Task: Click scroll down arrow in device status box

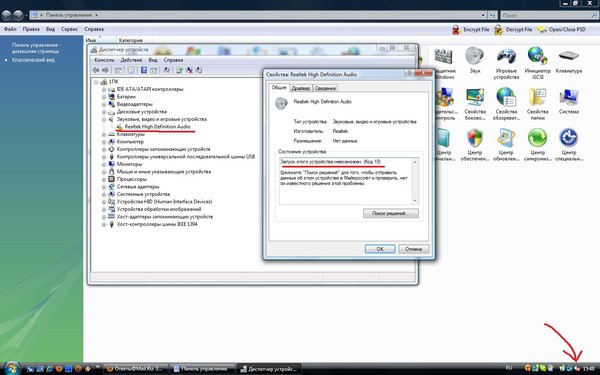Action: tap(415, 201)
